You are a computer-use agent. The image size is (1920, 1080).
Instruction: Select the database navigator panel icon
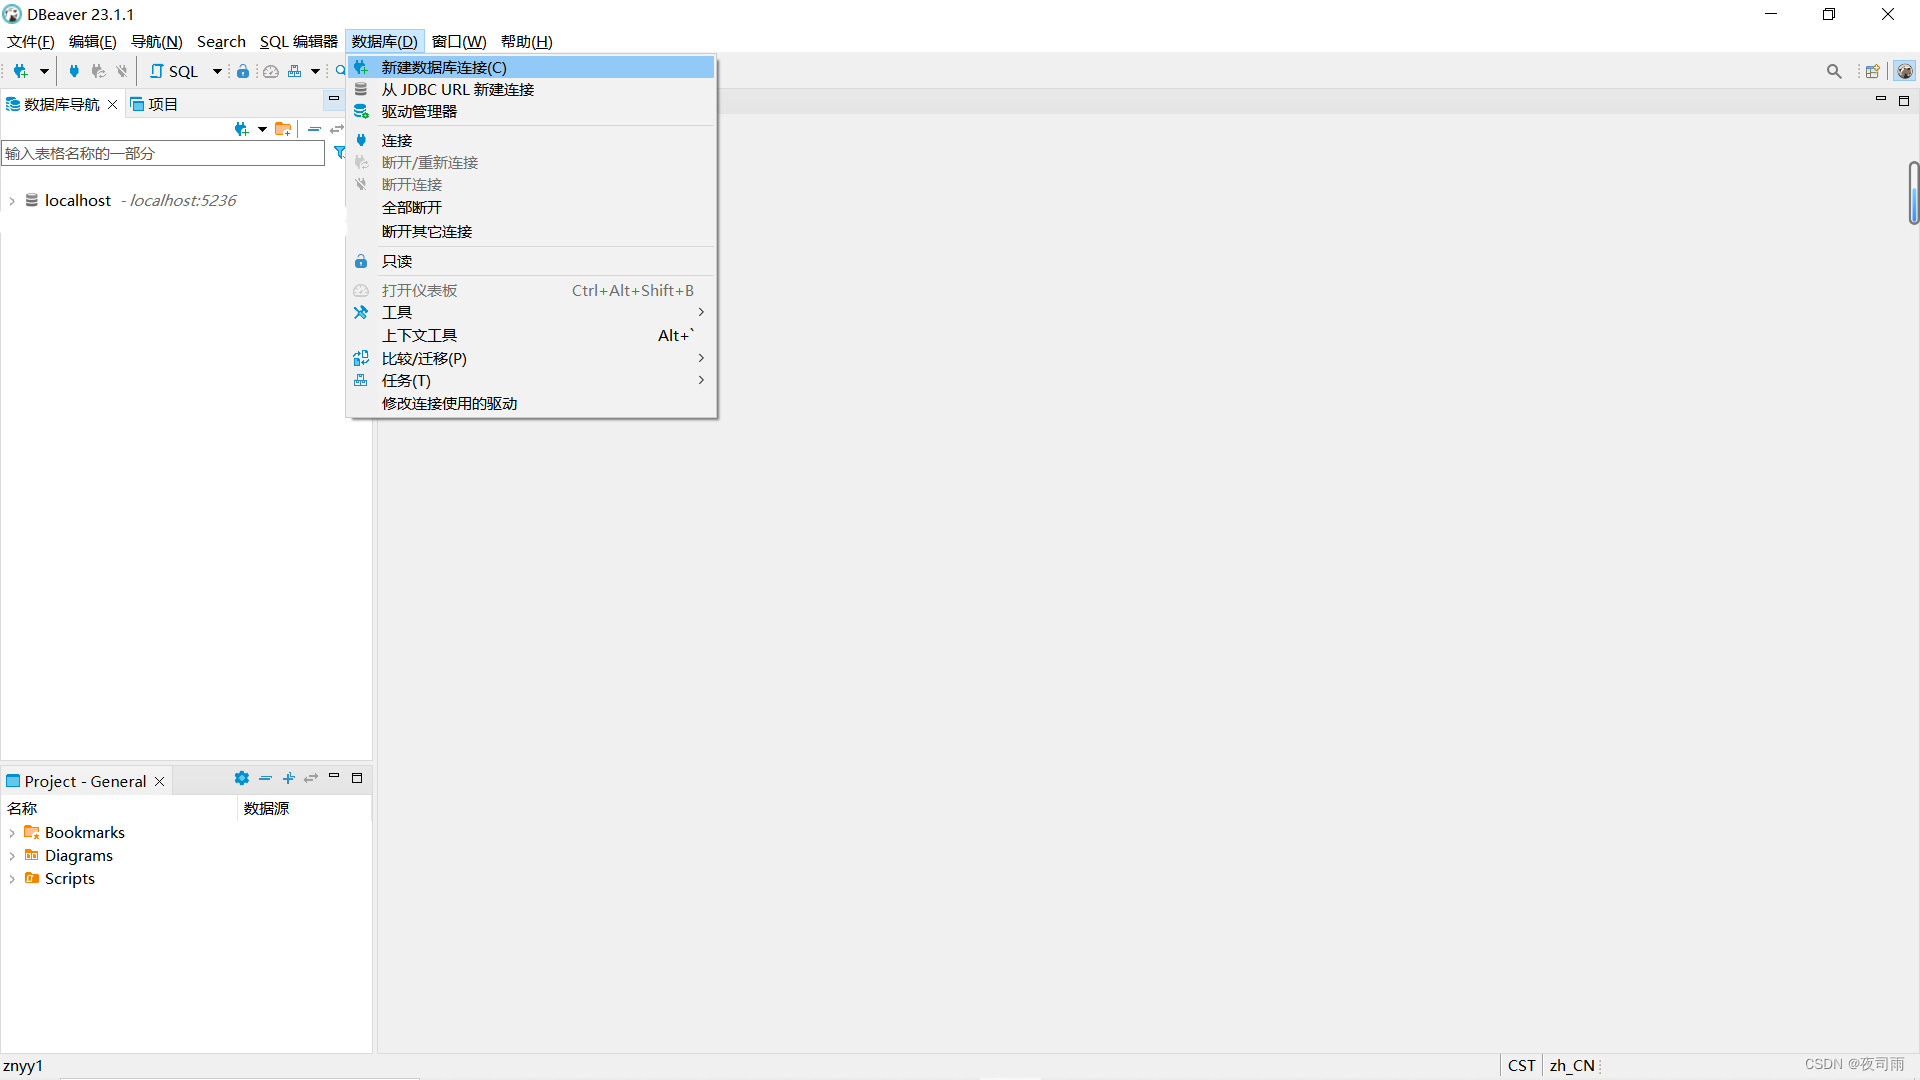[x=12, y=103]
